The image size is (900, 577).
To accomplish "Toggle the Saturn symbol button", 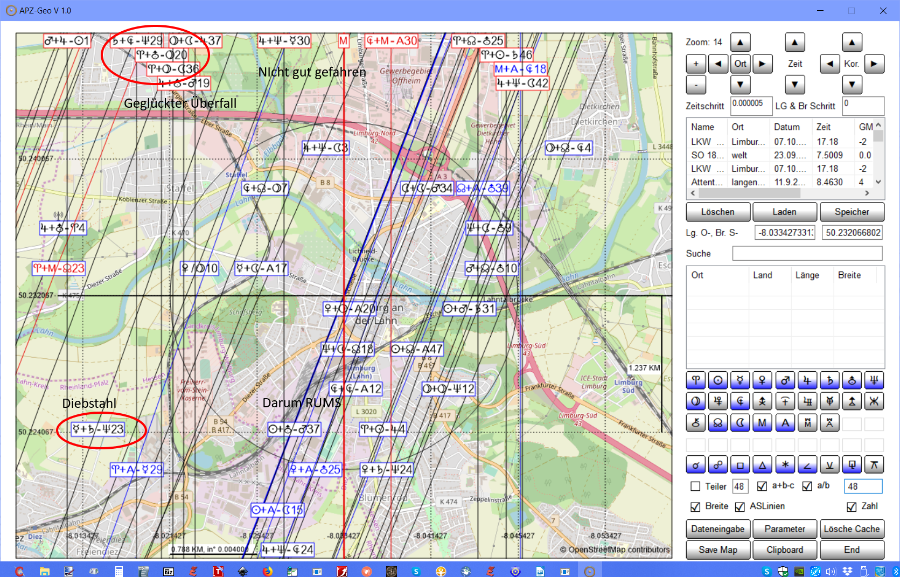I will coord(830,380).
